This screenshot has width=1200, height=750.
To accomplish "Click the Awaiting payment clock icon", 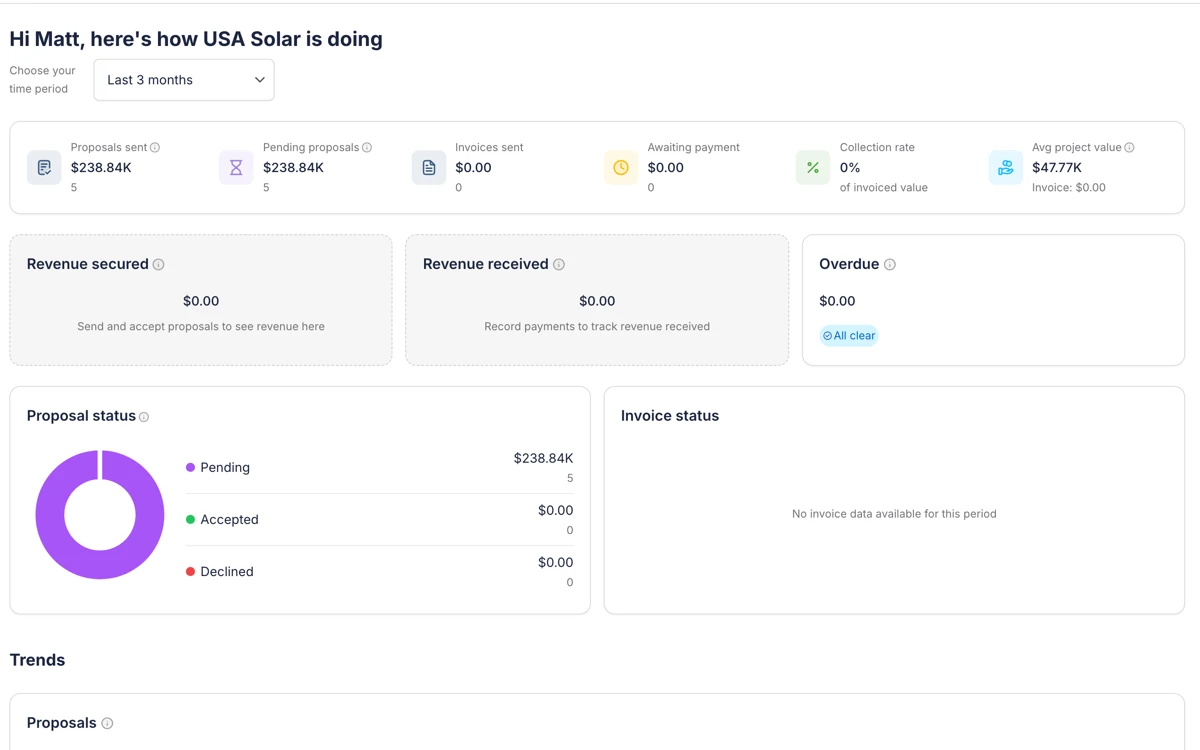I will 621,168.
